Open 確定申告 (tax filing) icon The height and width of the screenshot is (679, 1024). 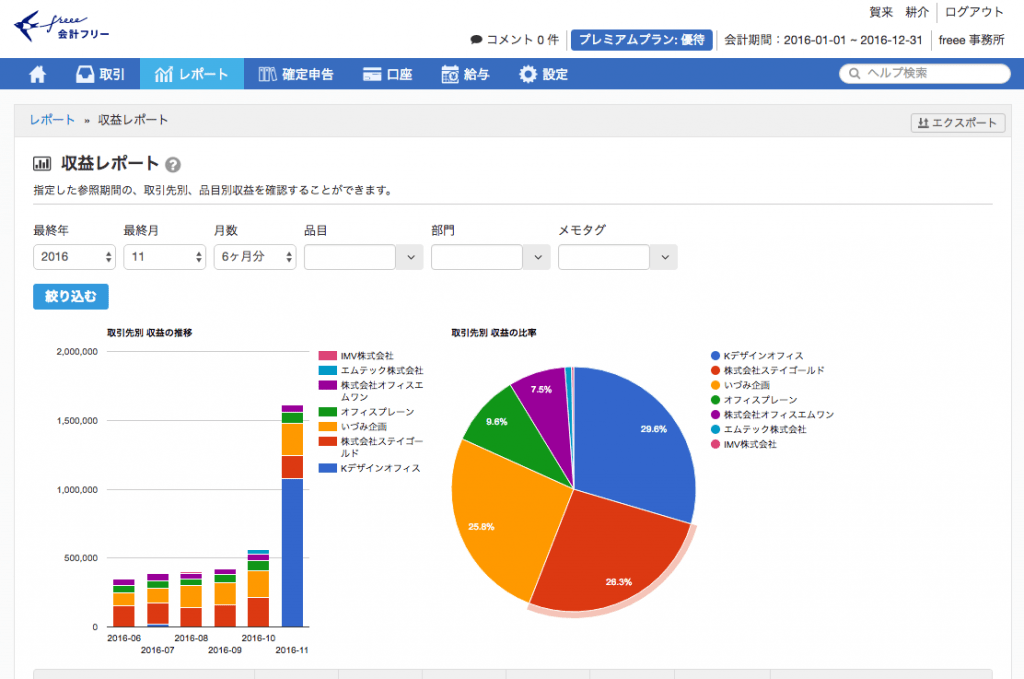tap(267, 73)
